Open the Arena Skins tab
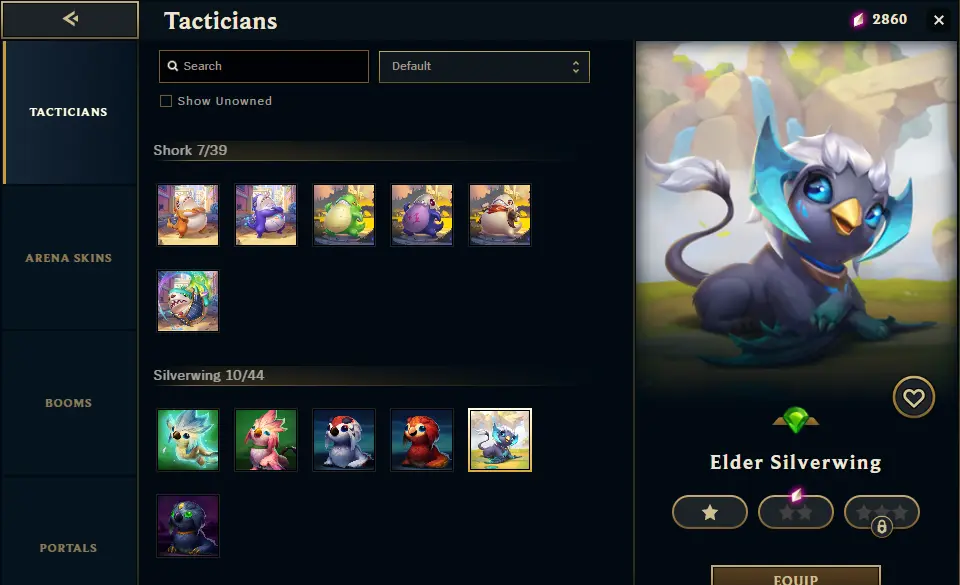This screenshot has height=585, width=960. 69,258
